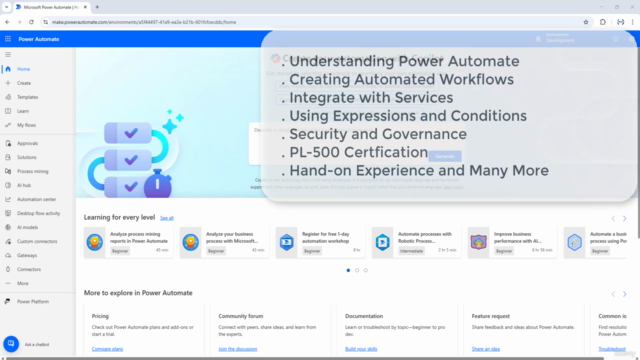
Task: Click the AI hub sidebar icon
Action: pos(8,185)
